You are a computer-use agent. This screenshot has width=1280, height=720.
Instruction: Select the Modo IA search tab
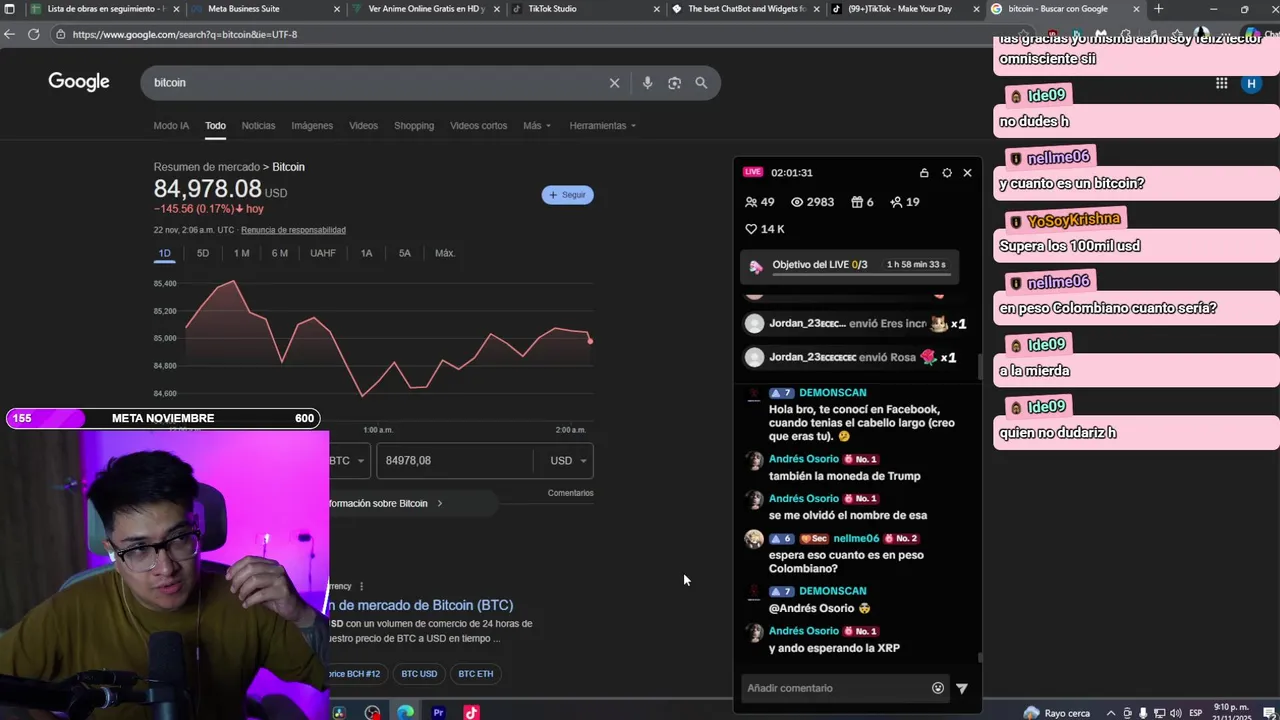(171, 126)
